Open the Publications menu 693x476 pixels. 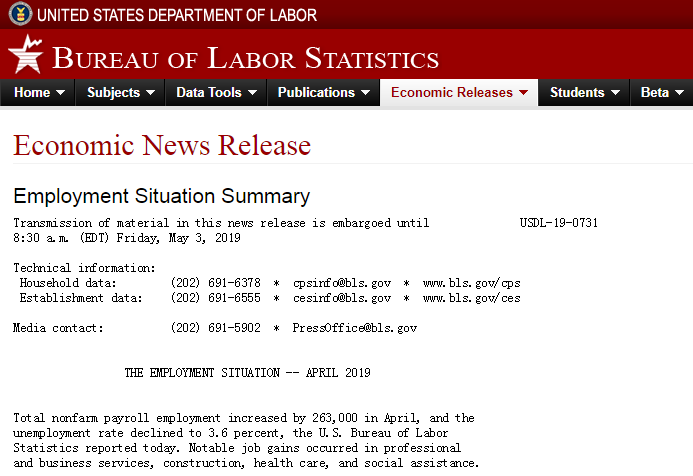pos(324,92)
